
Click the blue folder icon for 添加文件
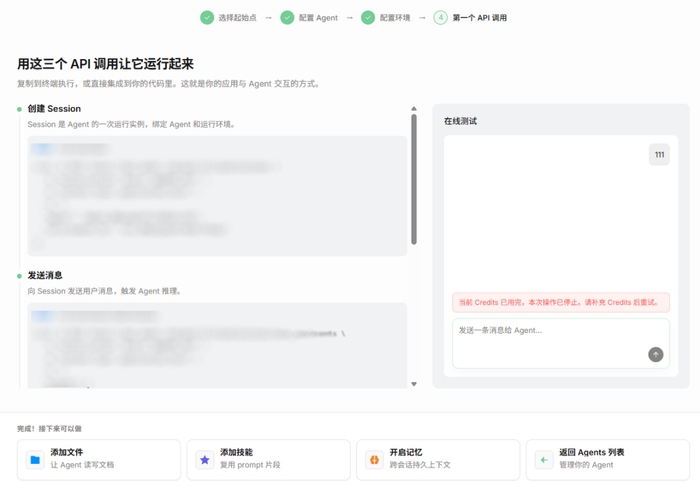(x=35, y=460)
